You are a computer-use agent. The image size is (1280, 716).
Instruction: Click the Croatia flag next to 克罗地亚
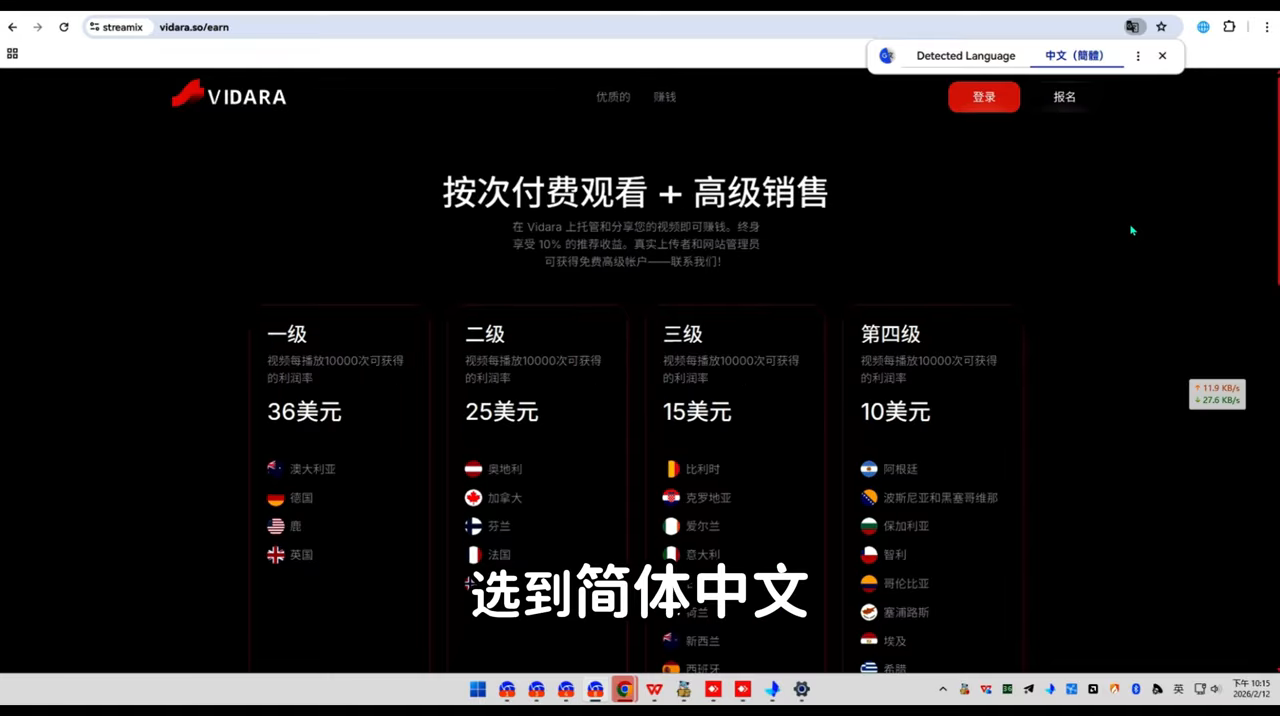click(672, 497)
